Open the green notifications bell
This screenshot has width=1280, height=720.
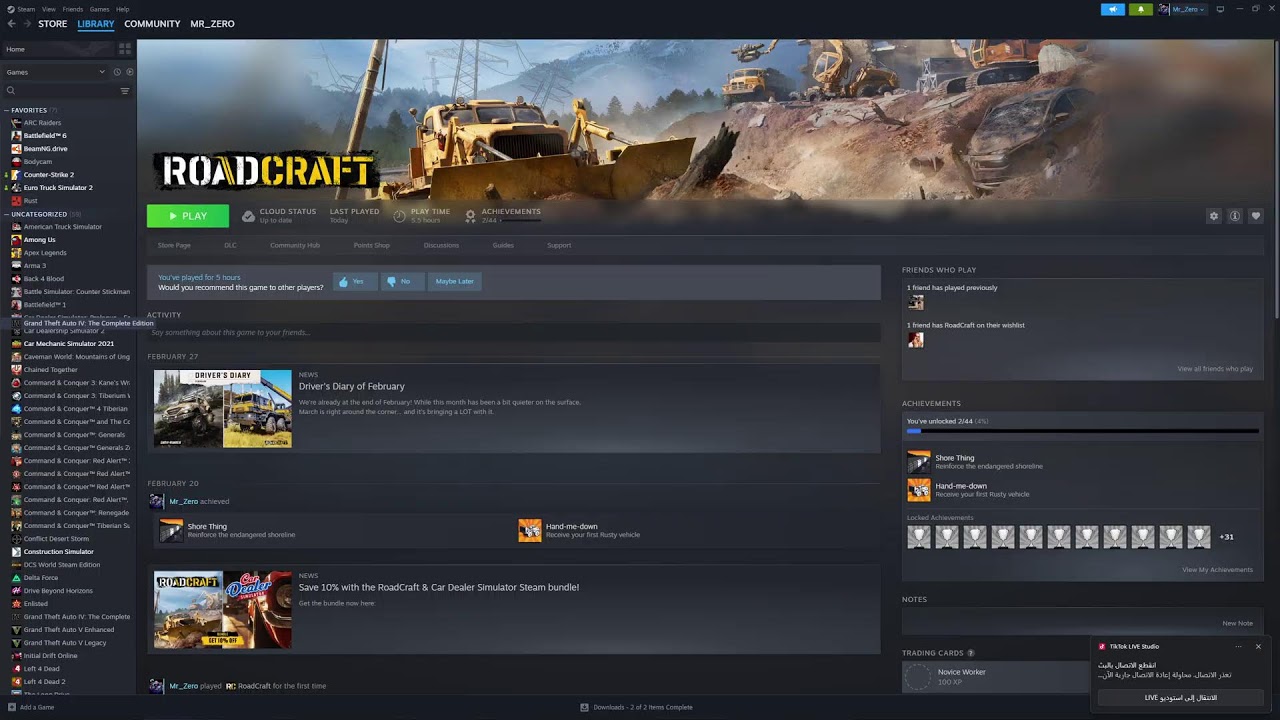click(1141, 9)
